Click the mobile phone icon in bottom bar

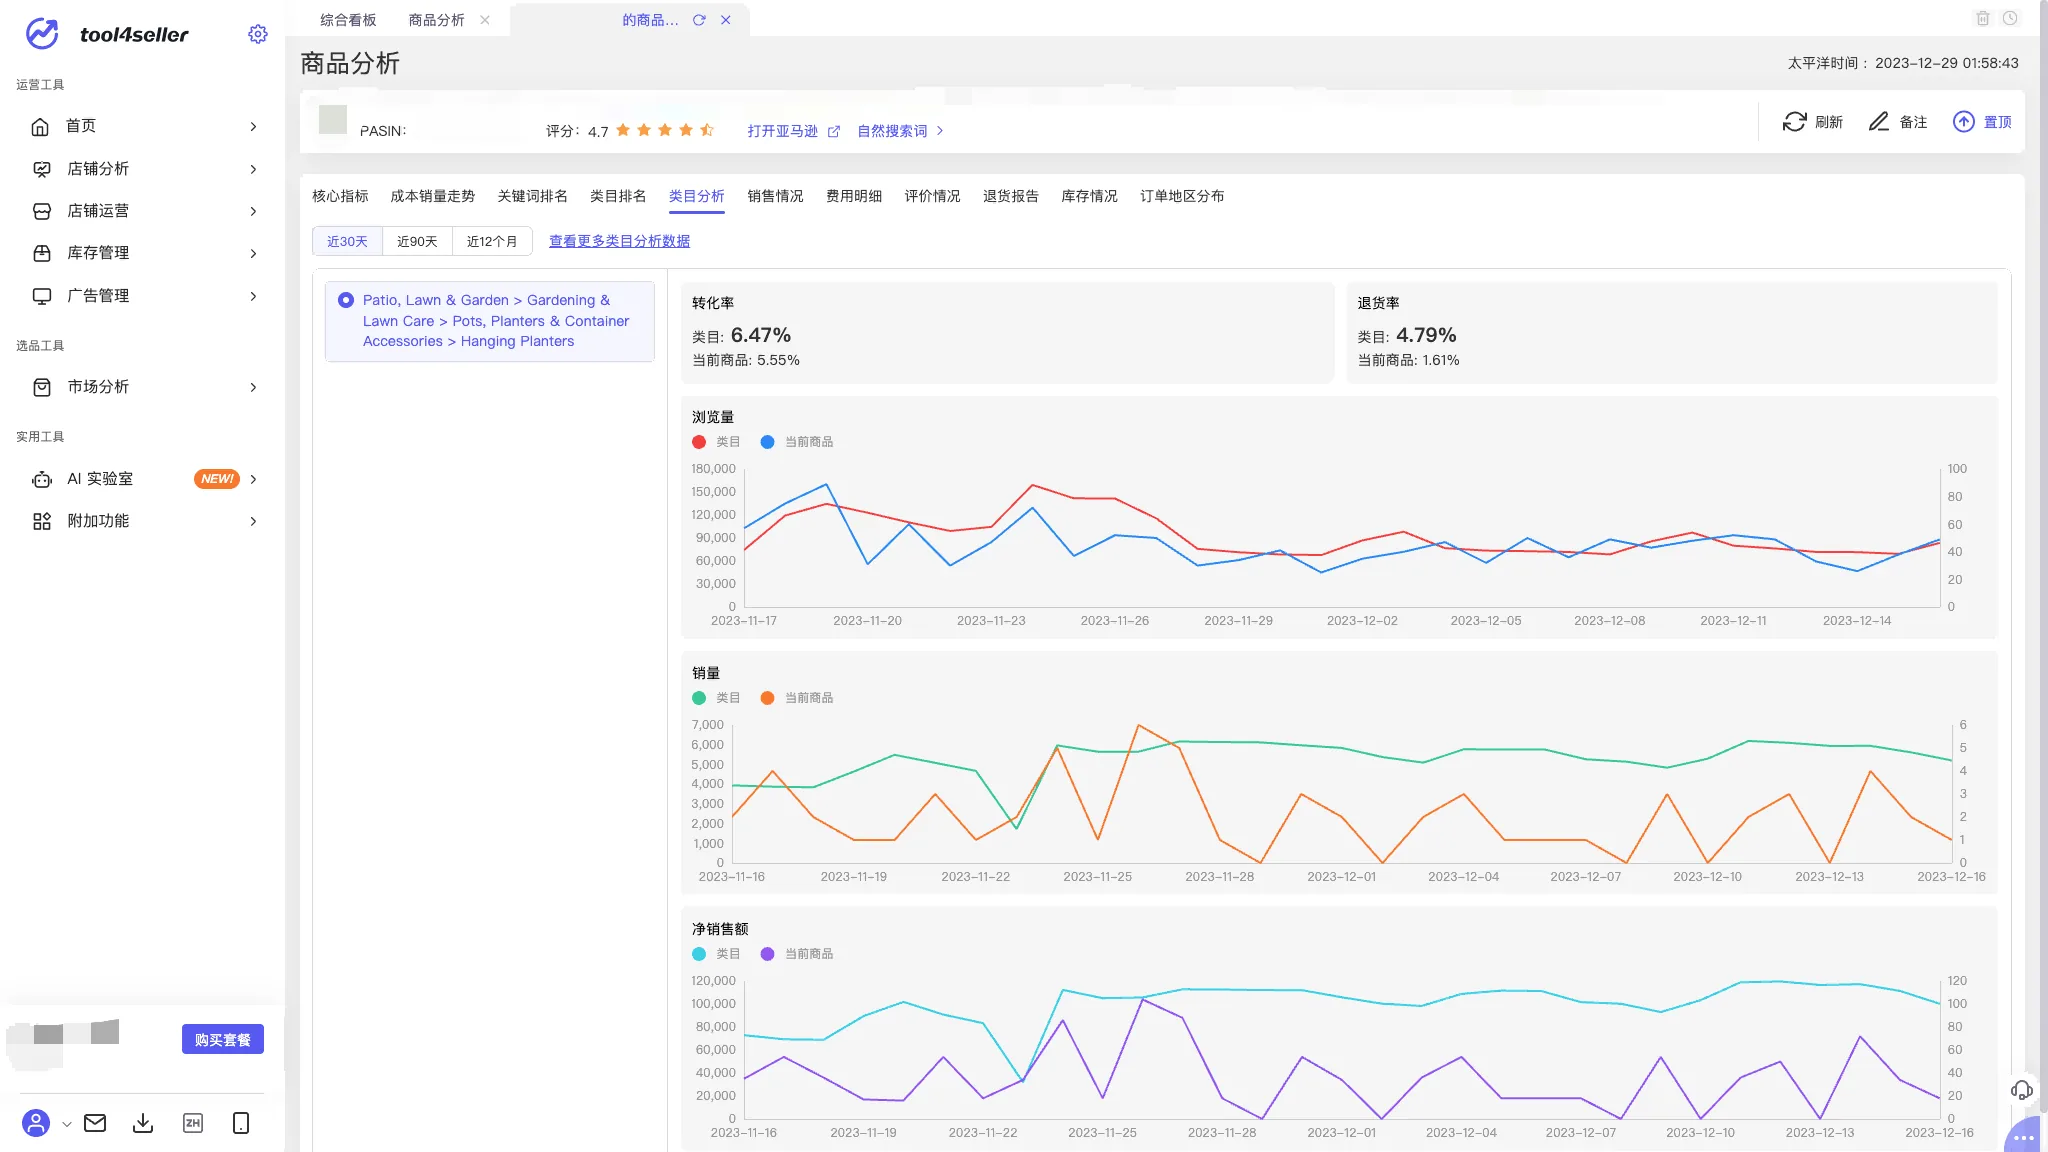click(x=241, y=1123)
